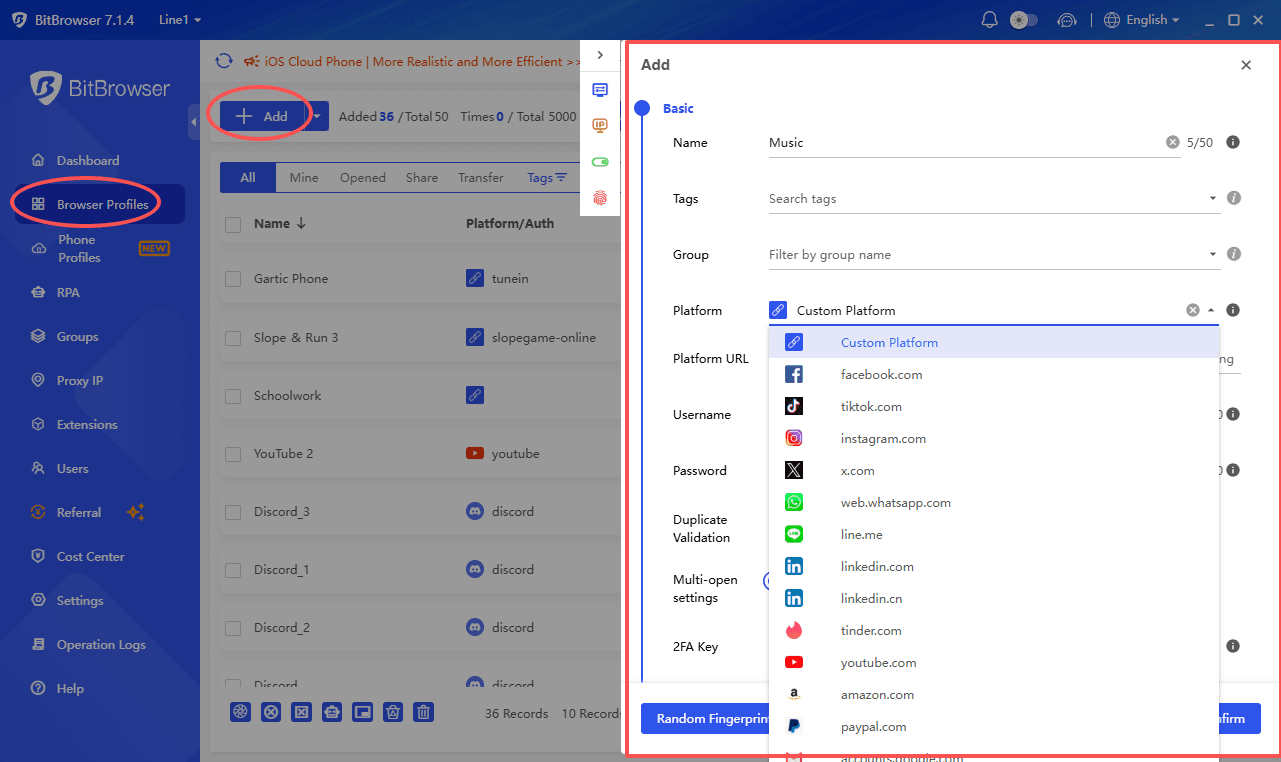Open the Search tags dropdown
Screen dimensions: 1281x762
pyautogui.click(x=994, y=199)
